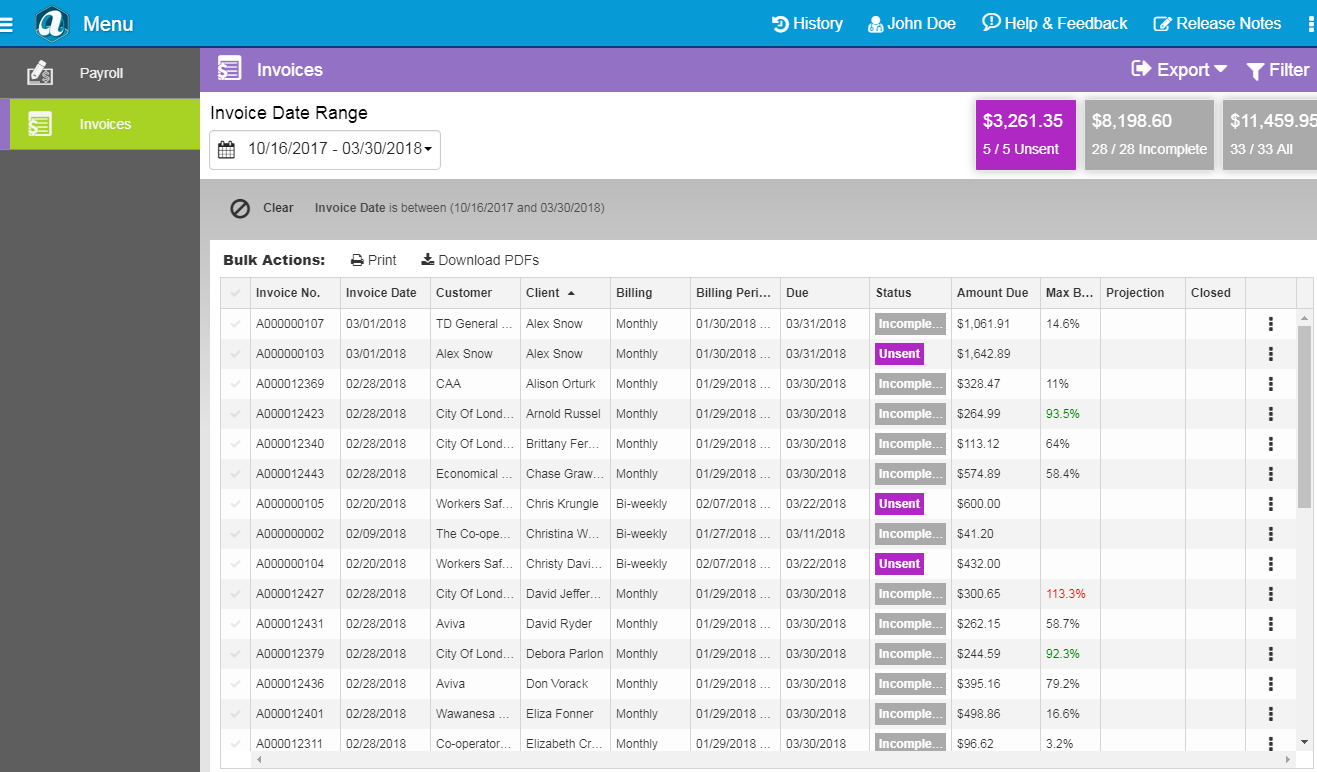Select the row checkmark for invoice A000012423

236,414
